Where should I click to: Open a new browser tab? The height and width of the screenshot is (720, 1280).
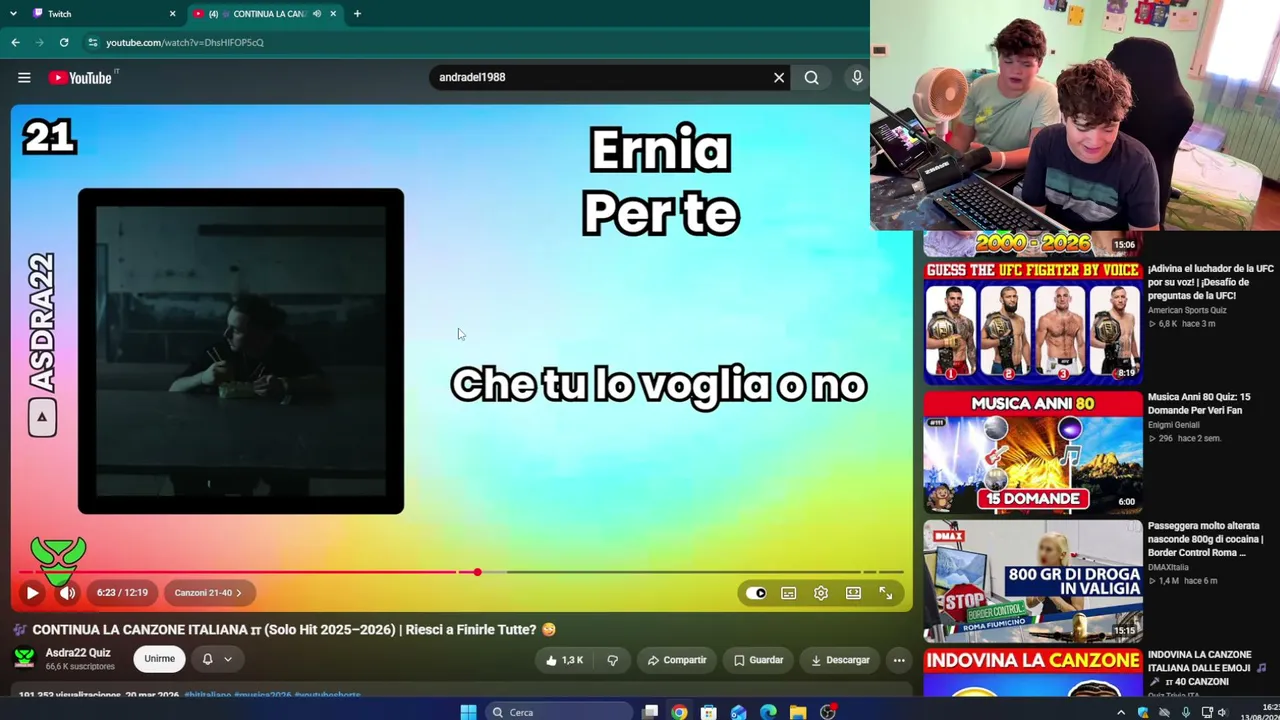click(x=357, y=14)
